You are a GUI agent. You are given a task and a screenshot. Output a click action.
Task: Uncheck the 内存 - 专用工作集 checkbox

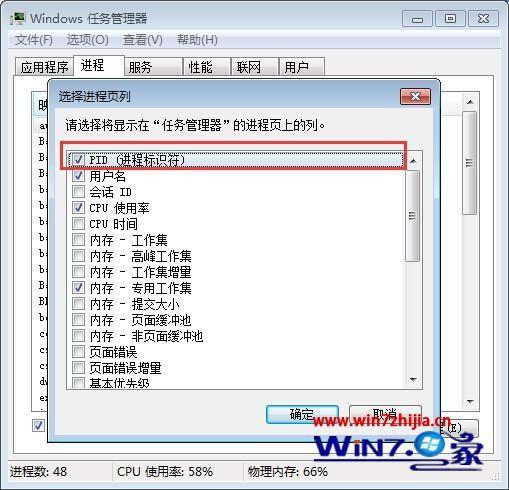point(78,287)
